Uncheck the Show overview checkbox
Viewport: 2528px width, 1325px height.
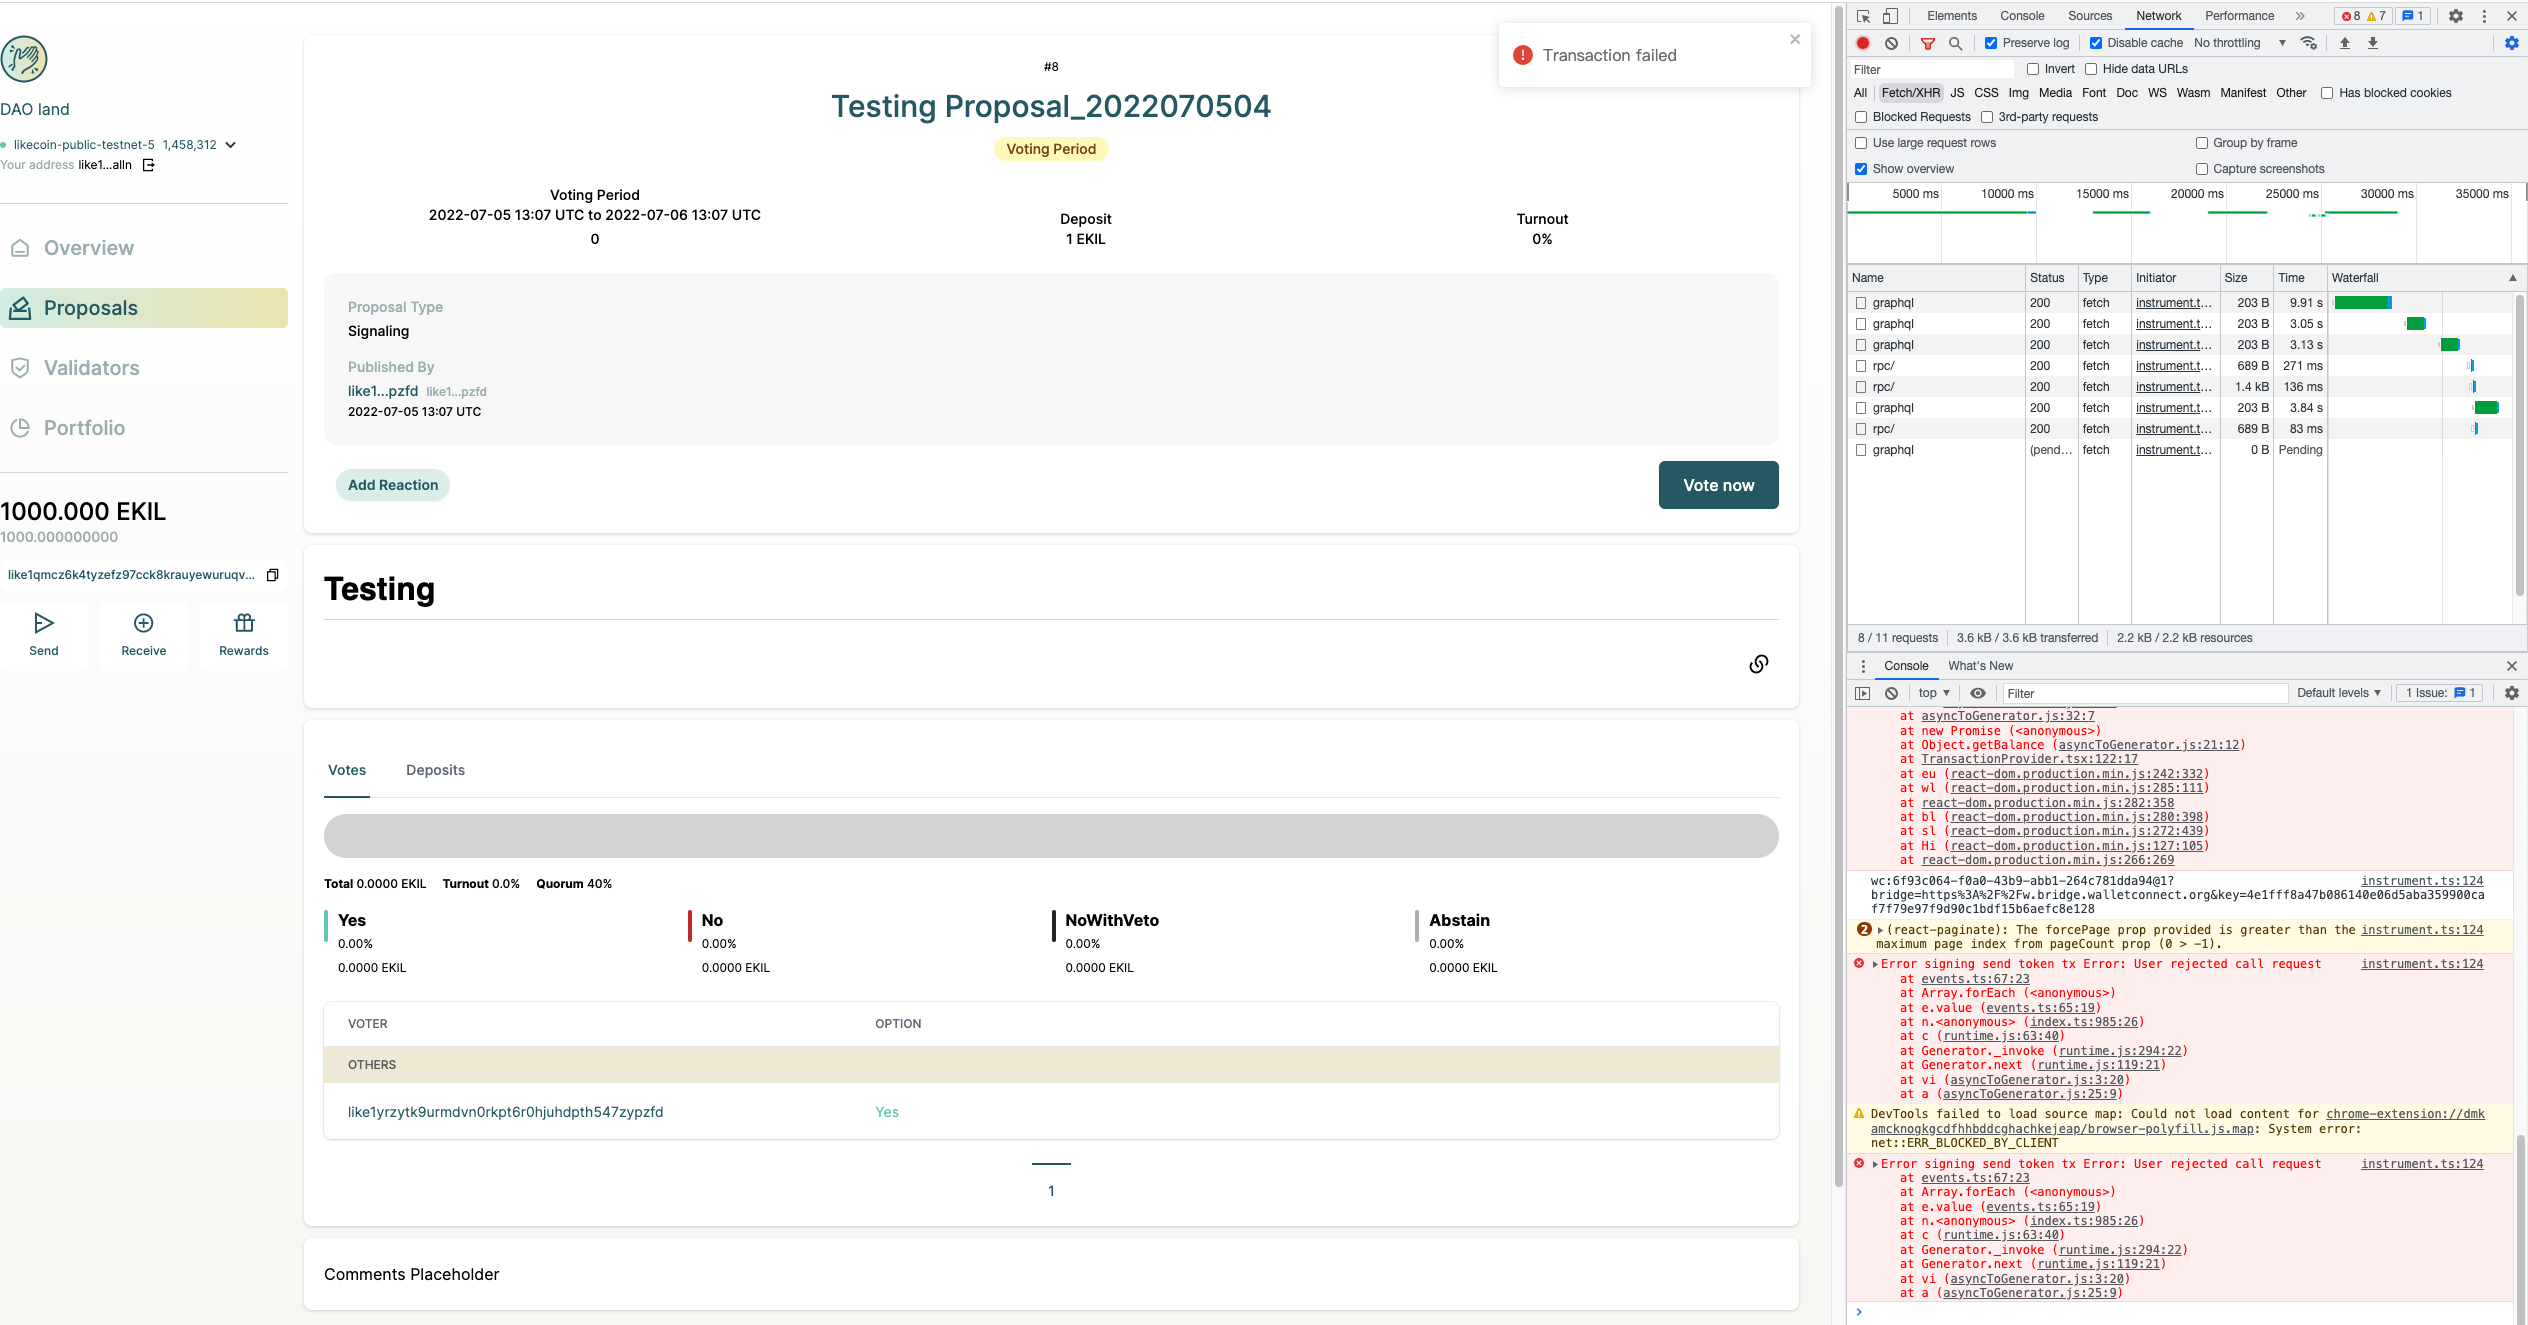pos(1861,169)
